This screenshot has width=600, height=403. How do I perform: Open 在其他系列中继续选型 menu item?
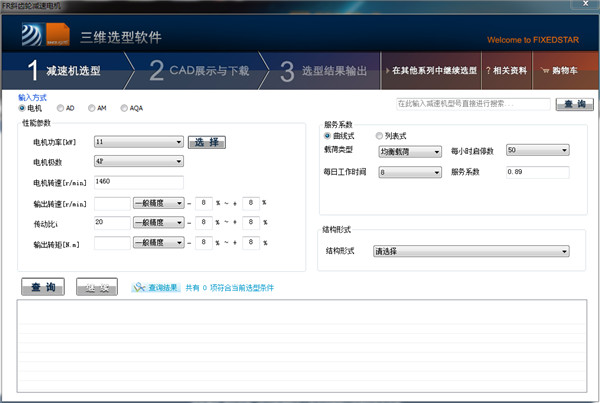432,71
